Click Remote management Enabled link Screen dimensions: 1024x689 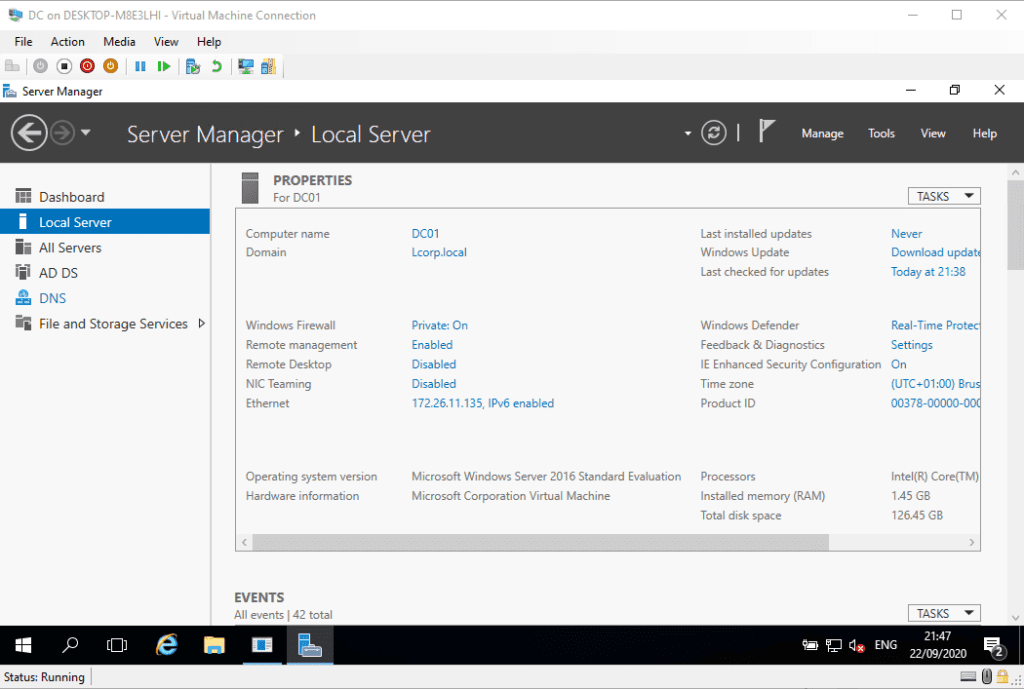click(x=432, y=345)
